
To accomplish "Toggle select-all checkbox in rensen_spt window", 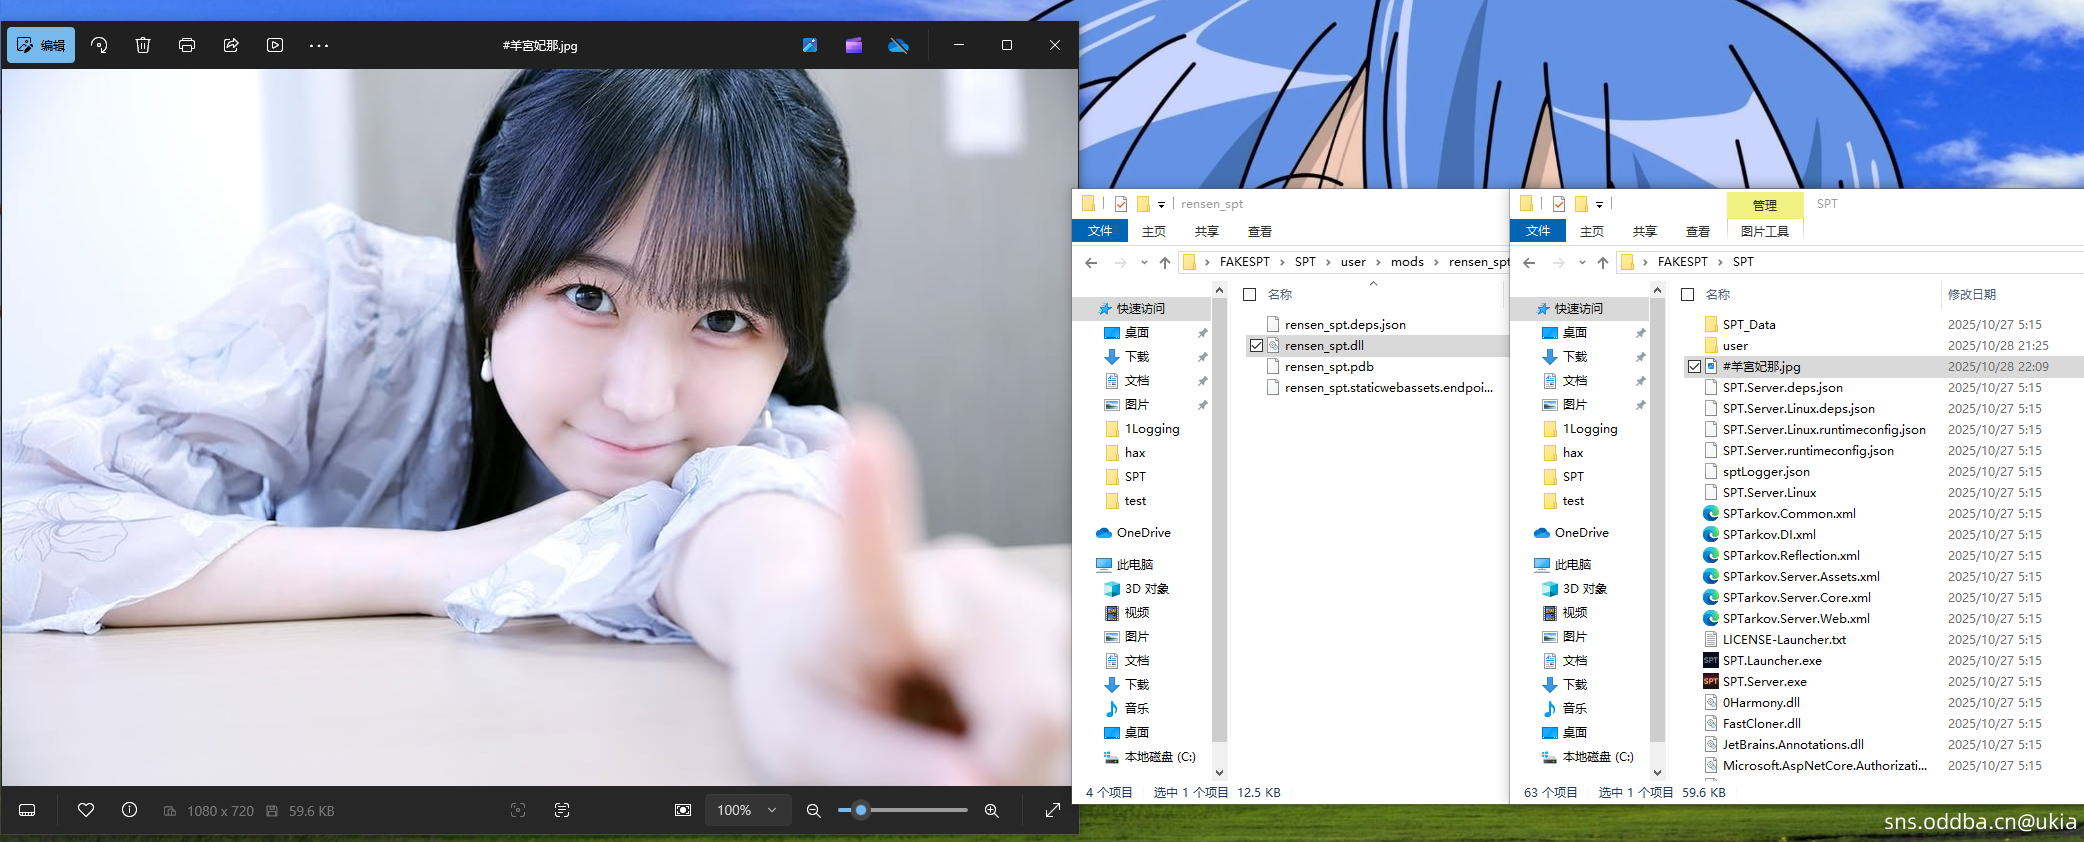I will 1250,295.
